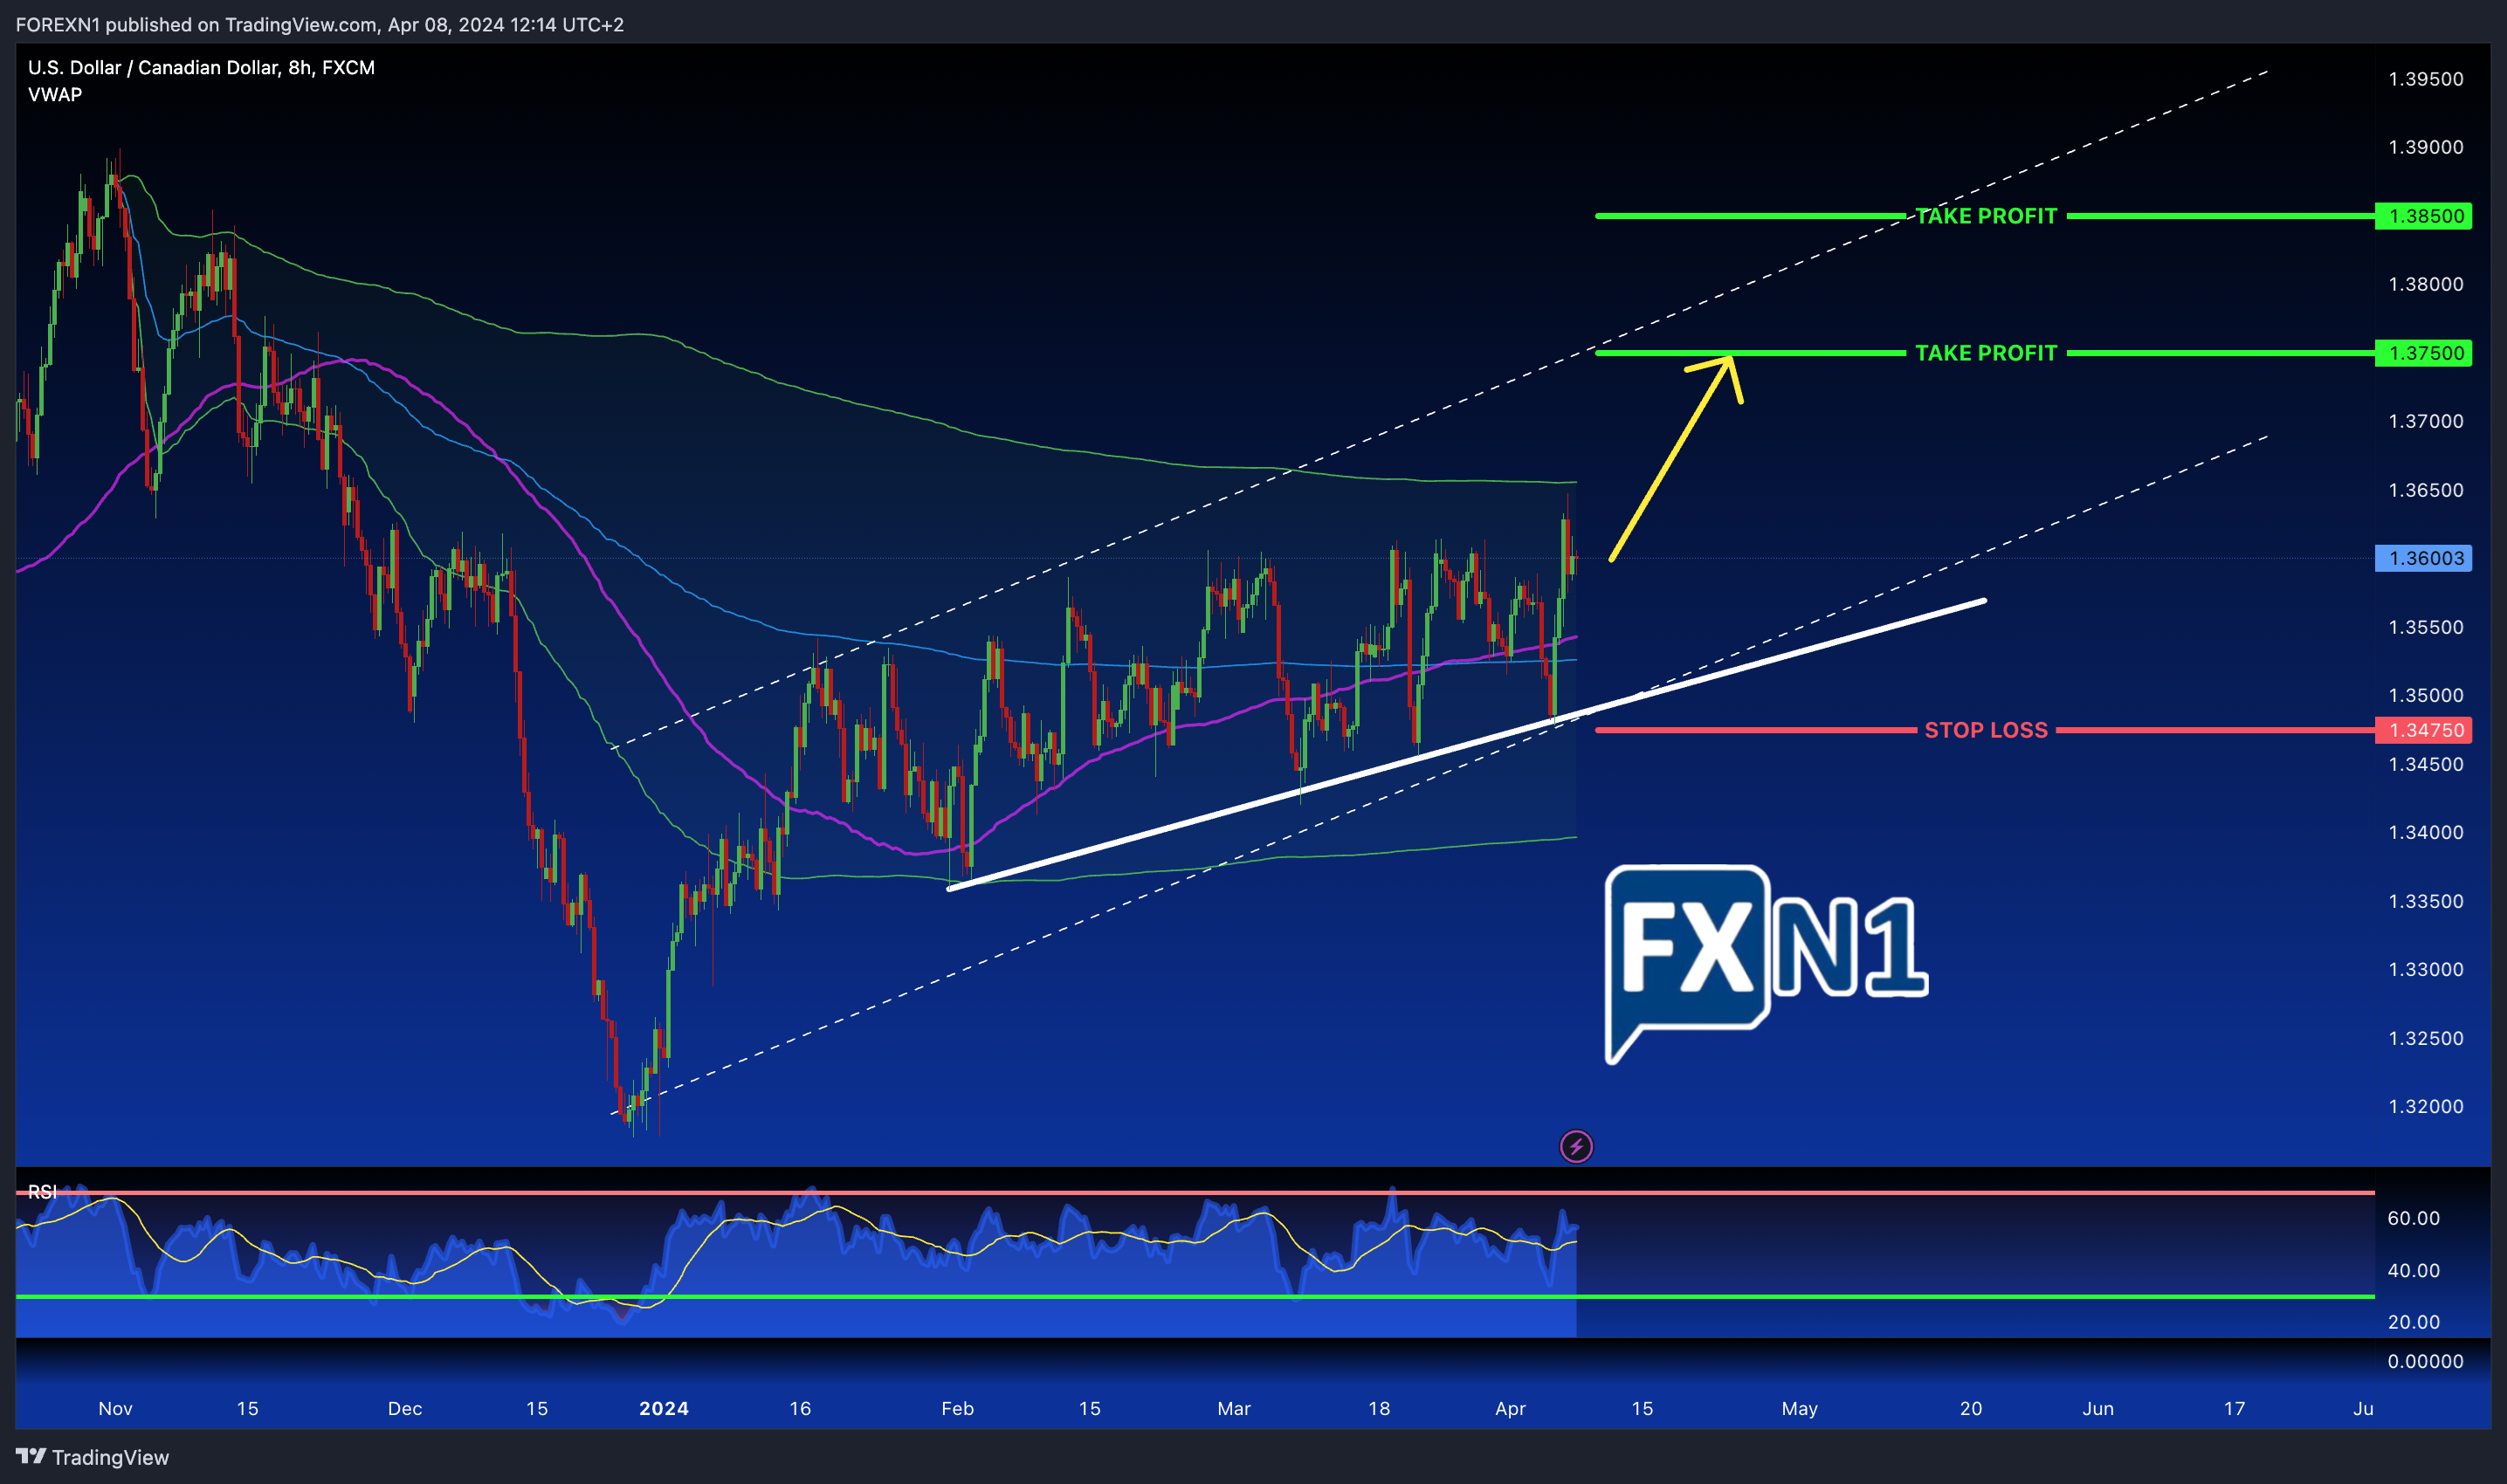
Task: Click the 1.35500 price scale label
Action: [2426, 627]
